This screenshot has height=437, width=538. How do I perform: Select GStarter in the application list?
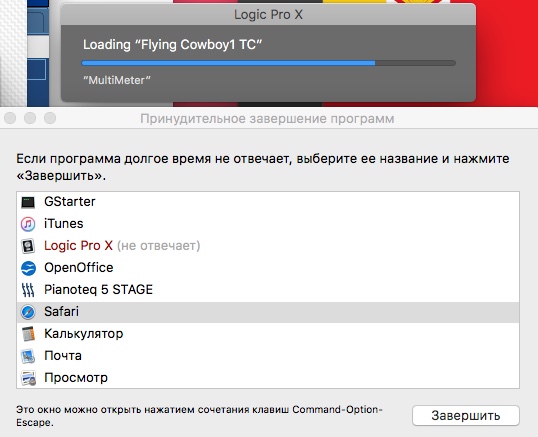(268, 202)
